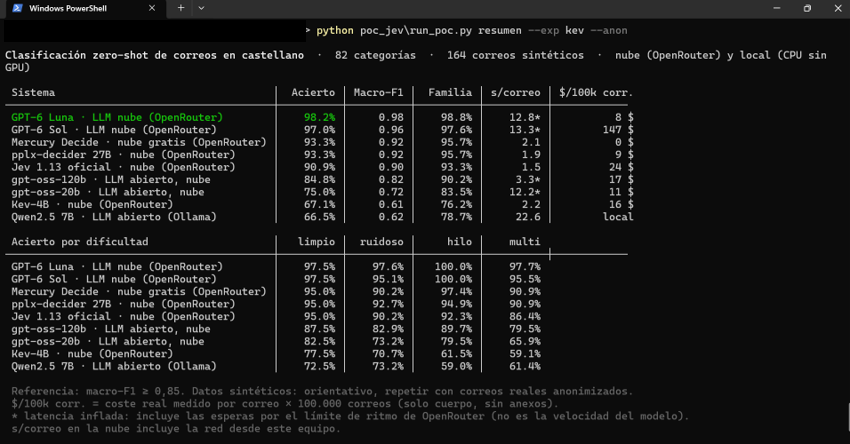The height and width of the screenshot is (444, 850).
Task: Click the 'local' cost value
Action: tap(618, 217)
